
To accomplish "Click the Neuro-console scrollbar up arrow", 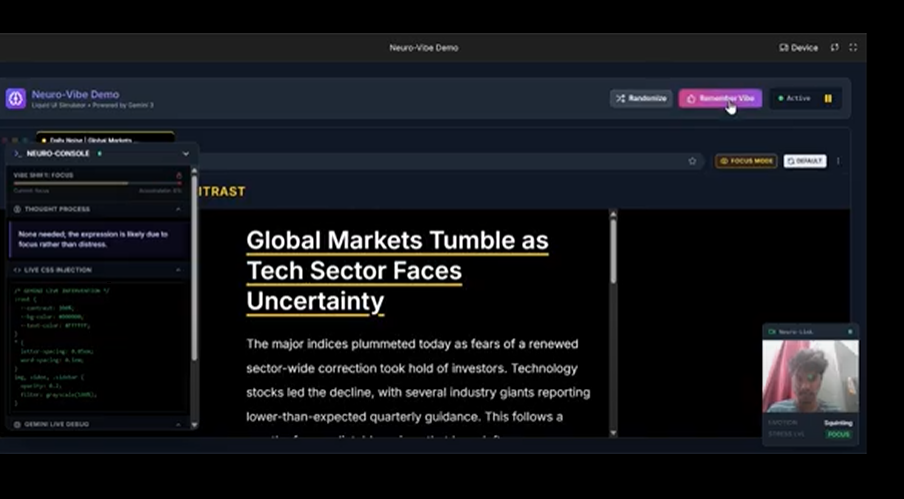I will pyautogui.click(x=194, y=171).
